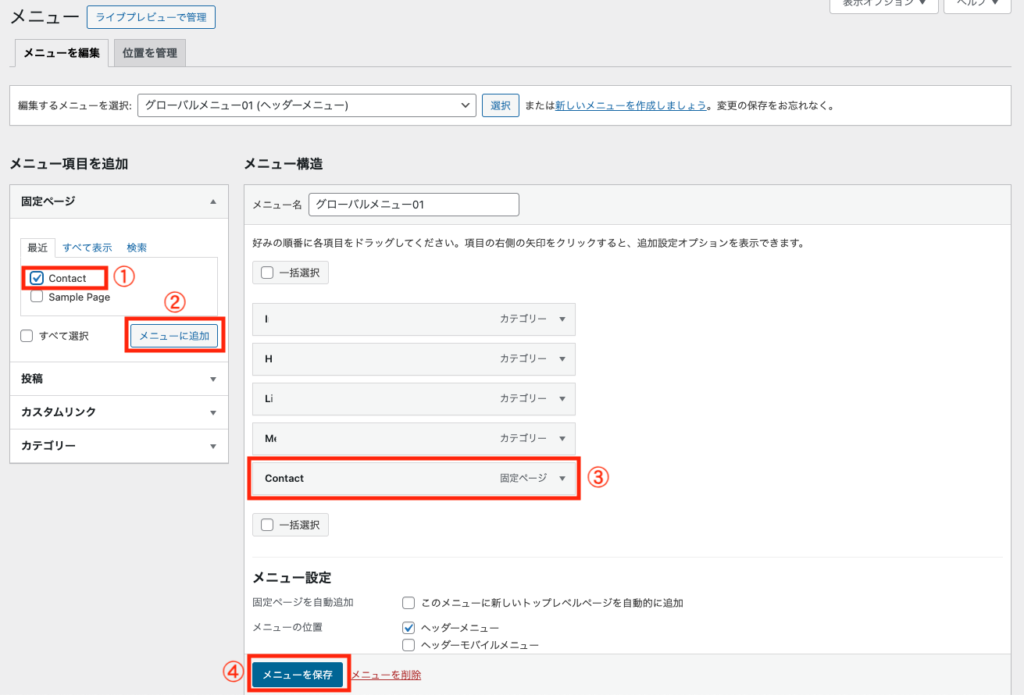Image resolution: width=1024 pixels, height=695 pixels.
Task: Open the 検索 tab in 固定ページ
Action: [x=136, y=248]
